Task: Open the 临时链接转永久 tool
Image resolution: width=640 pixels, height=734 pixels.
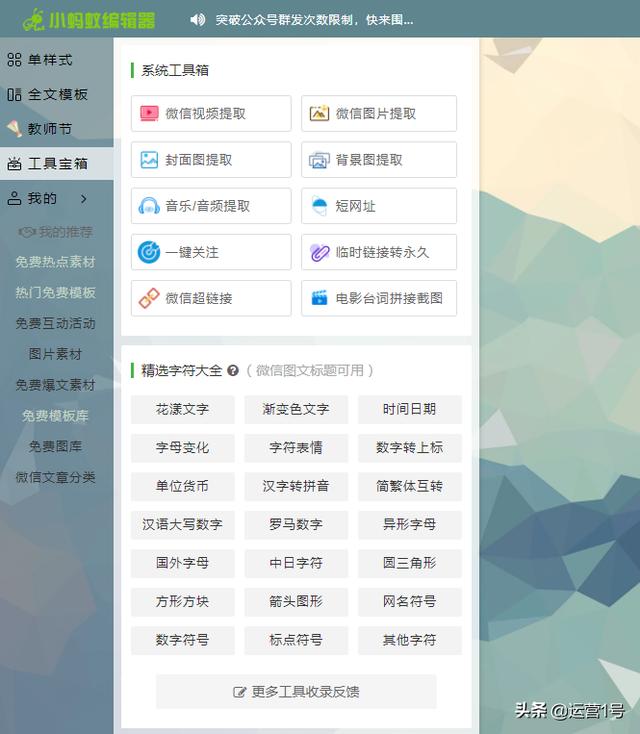Action: (379, 252)
